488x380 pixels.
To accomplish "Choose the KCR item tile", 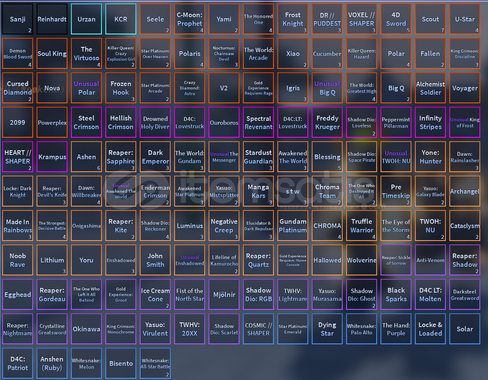I will [121, 19].
